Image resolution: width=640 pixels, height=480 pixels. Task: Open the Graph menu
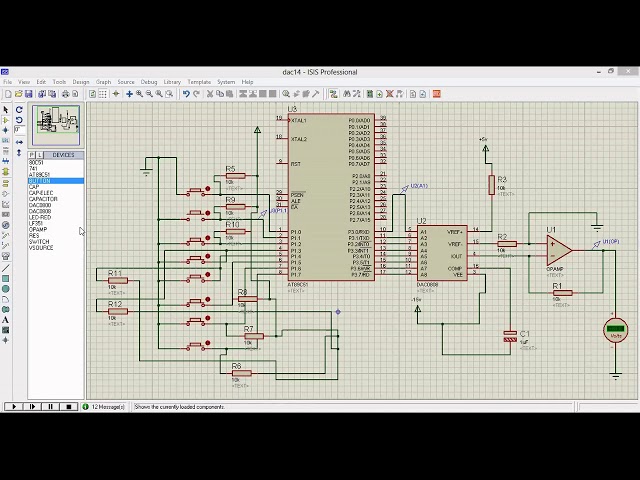[103, 82]
